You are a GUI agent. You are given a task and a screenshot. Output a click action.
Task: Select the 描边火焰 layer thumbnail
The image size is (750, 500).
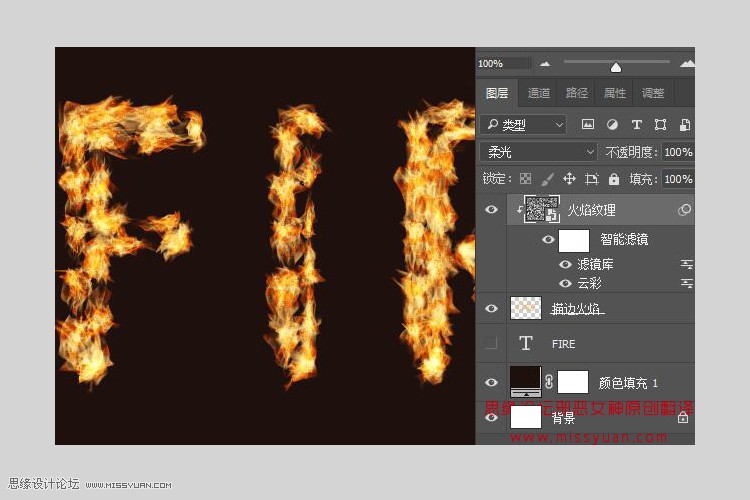point(526,308)
